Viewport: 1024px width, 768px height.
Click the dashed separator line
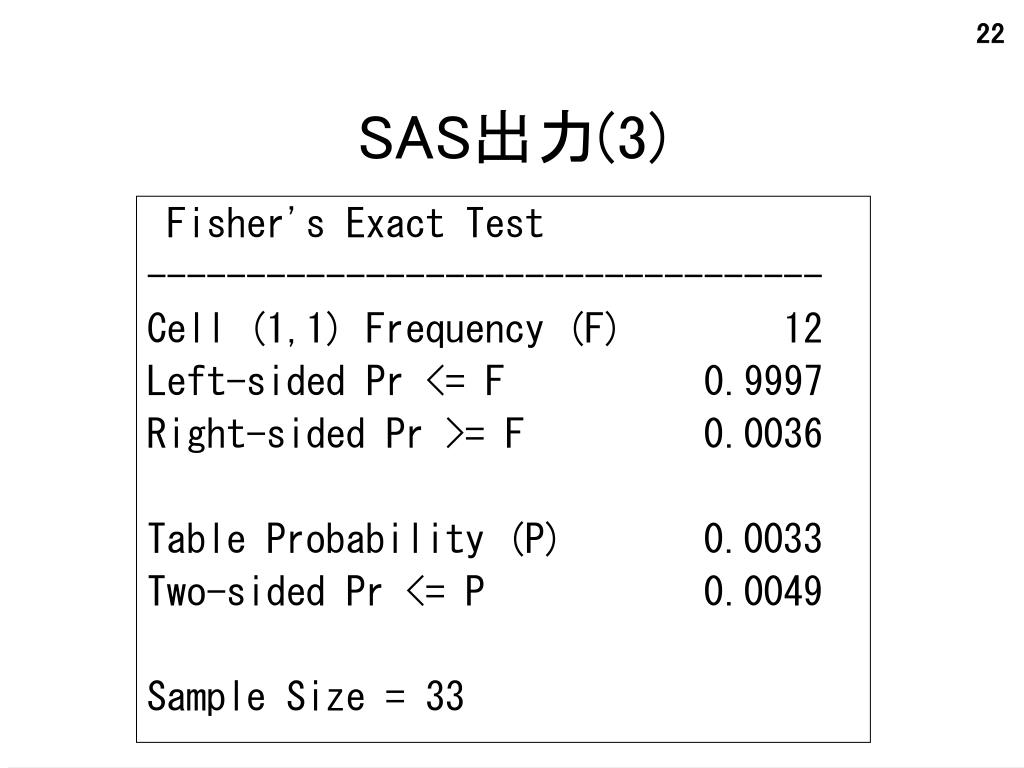pos(485,275)
